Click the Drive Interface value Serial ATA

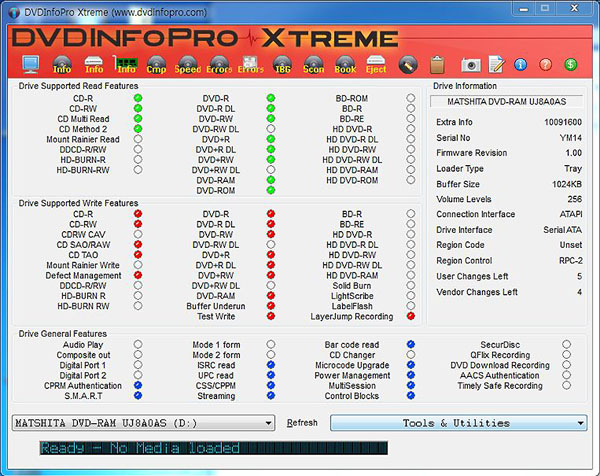pos(562,230)
